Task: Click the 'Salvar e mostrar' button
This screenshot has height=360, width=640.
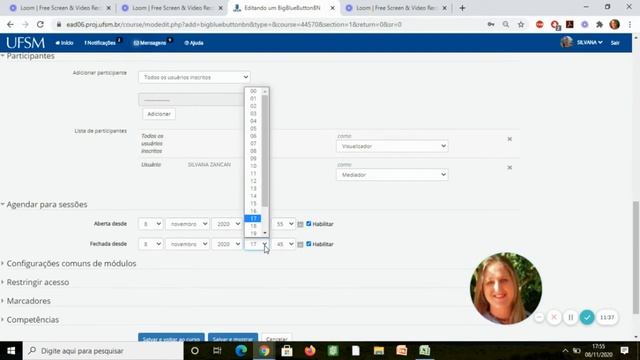Action: [233, 339]
